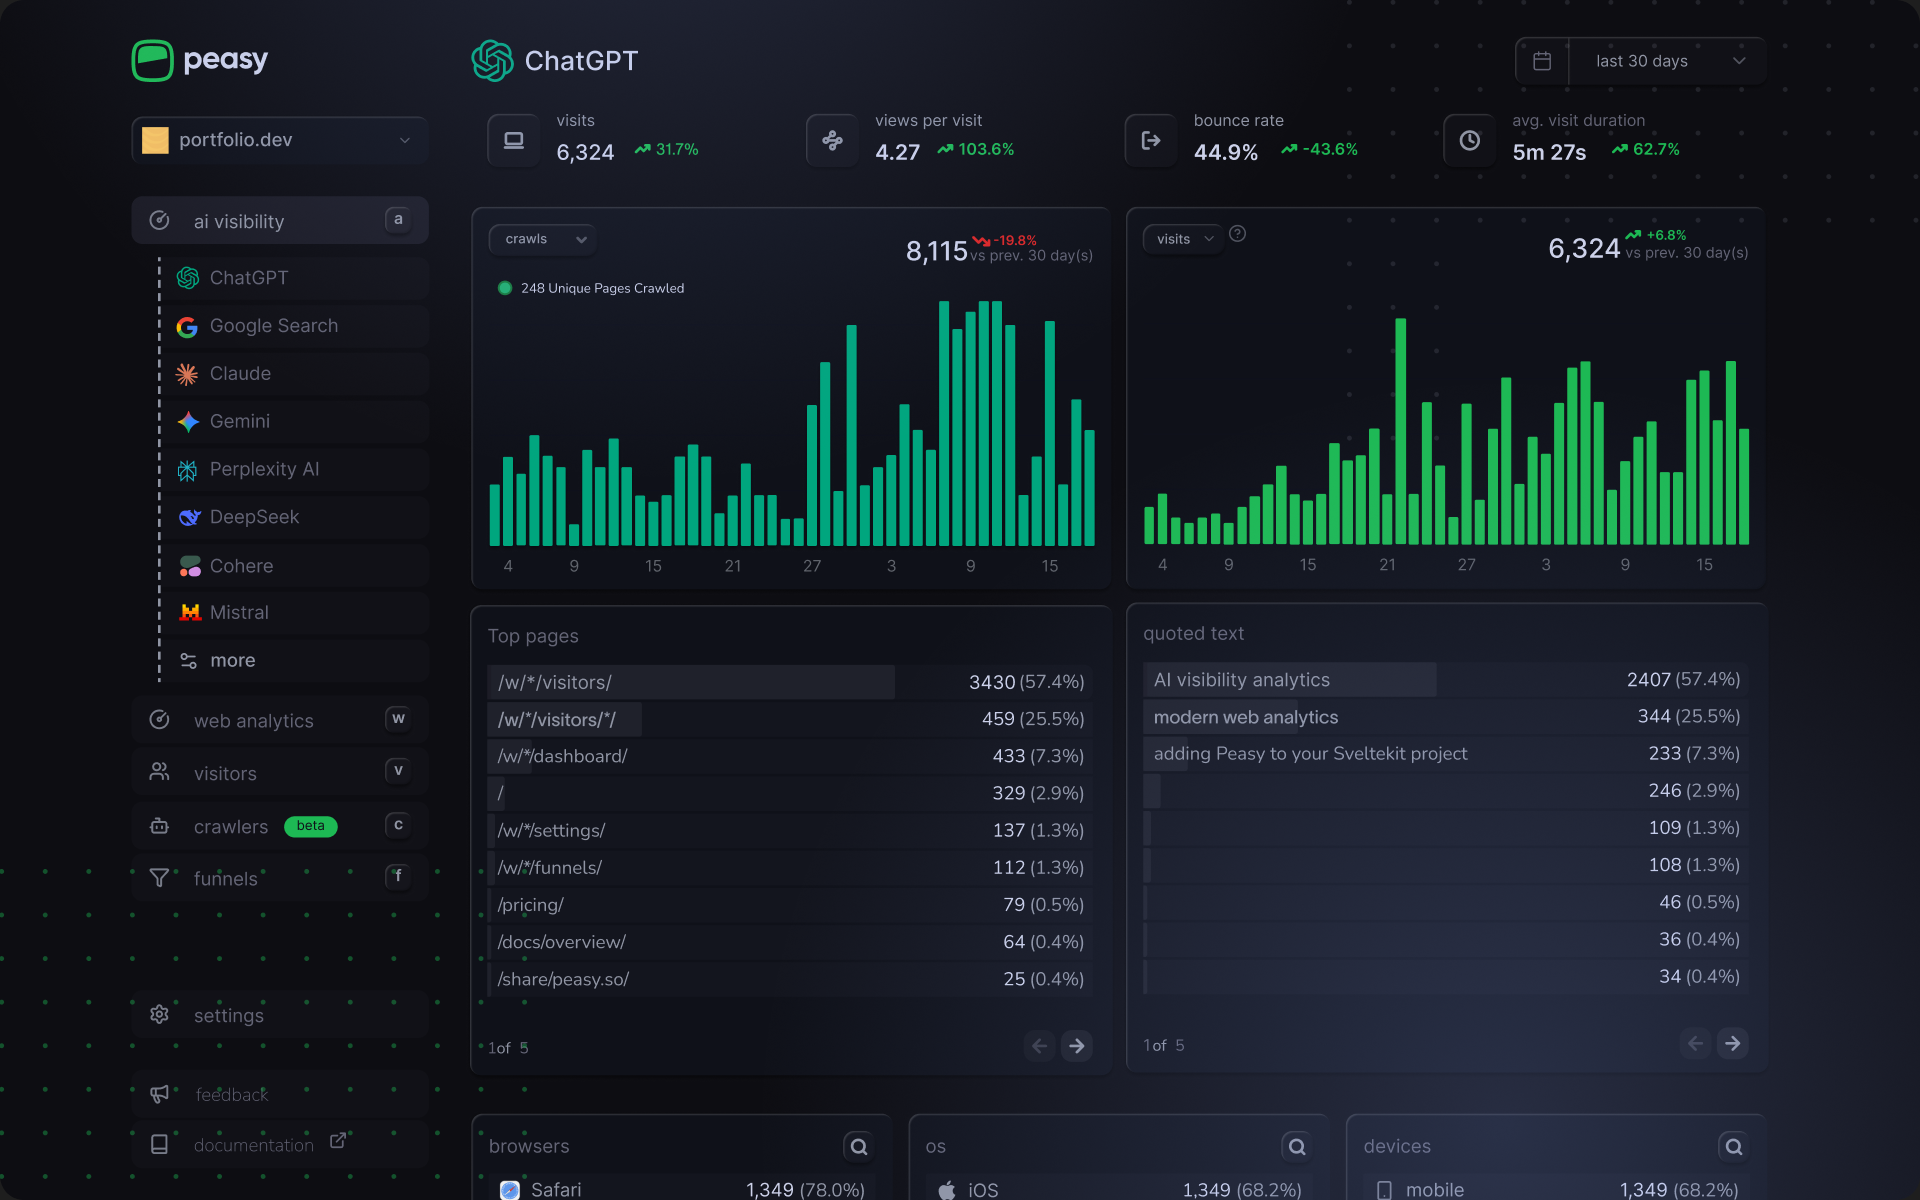
Task: Open the visitors section
Action: (224, 772)
